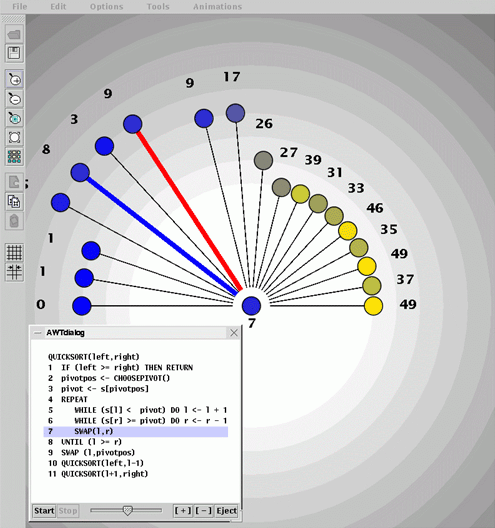
Task: Toggle the grid display icon
Action: click(x=14, y=253)
